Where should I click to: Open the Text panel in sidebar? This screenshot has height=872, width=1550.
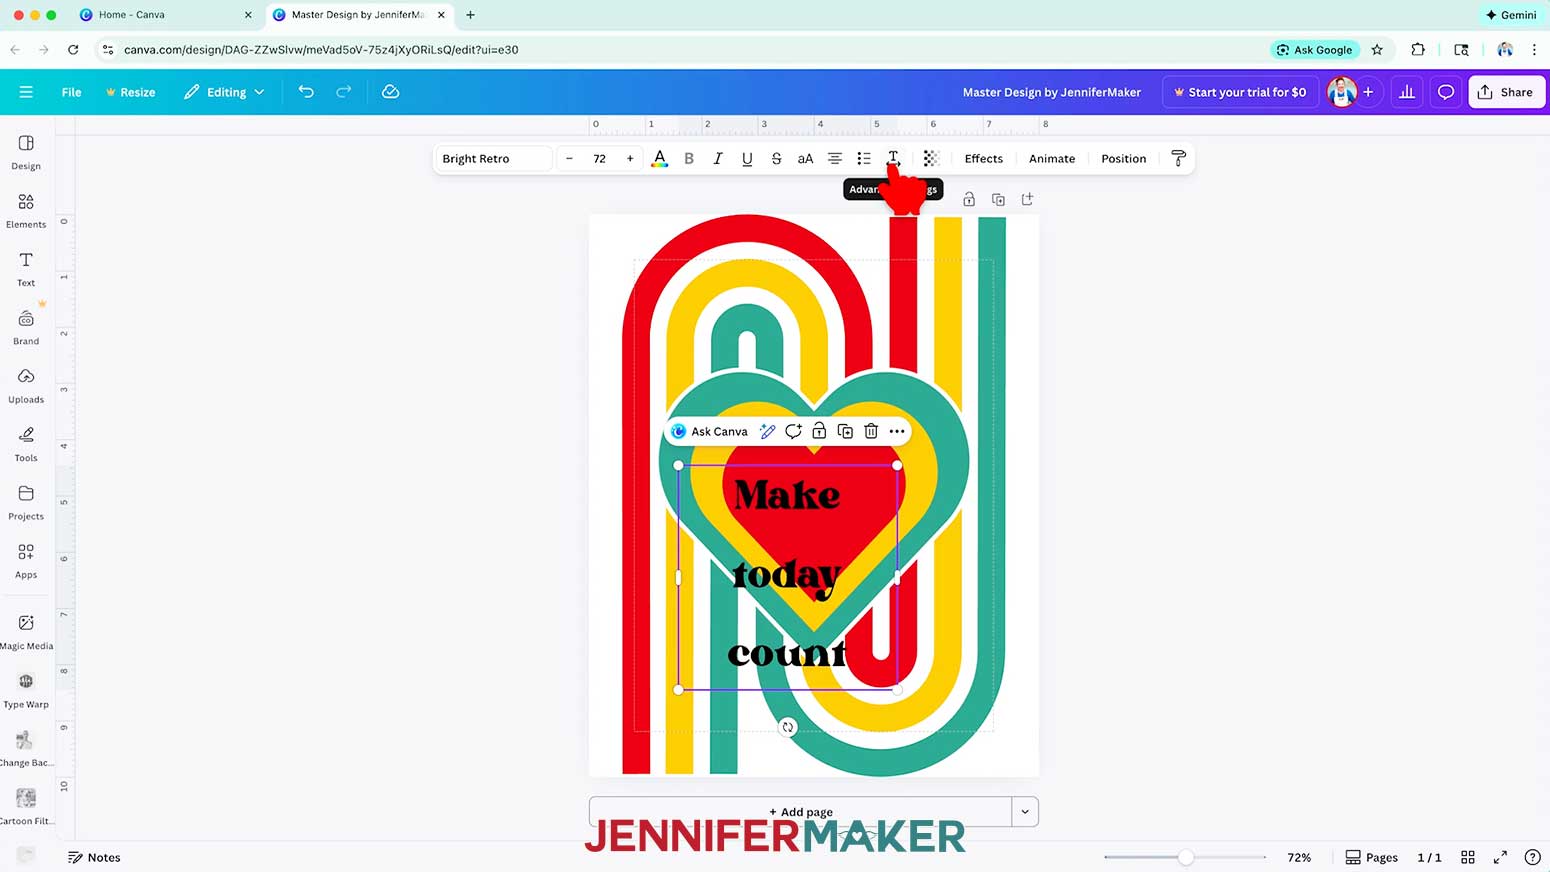coord(26,269)
